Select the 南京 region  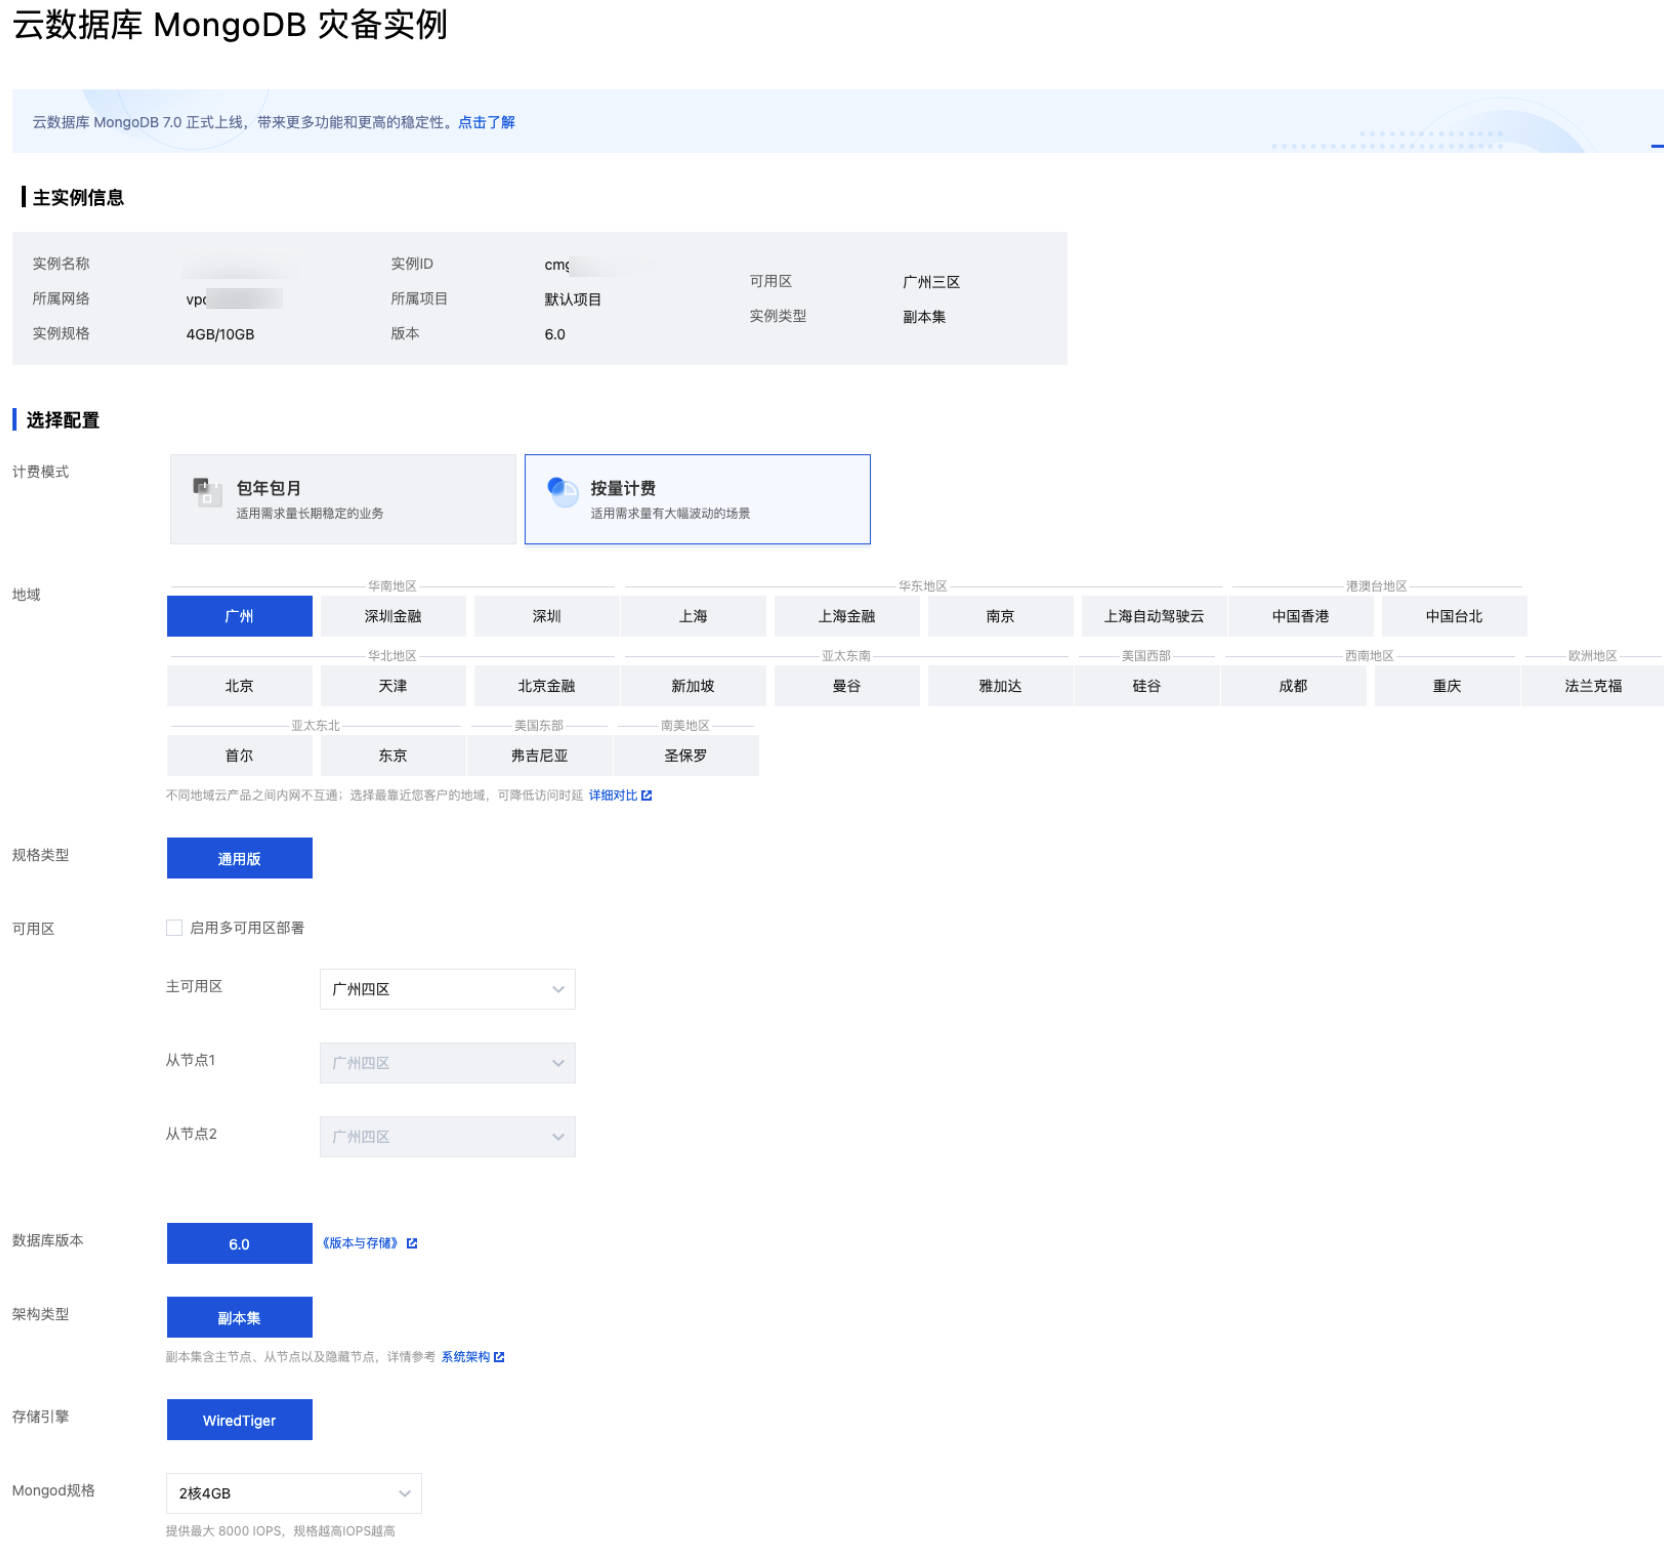click(x=1000, y=616)
